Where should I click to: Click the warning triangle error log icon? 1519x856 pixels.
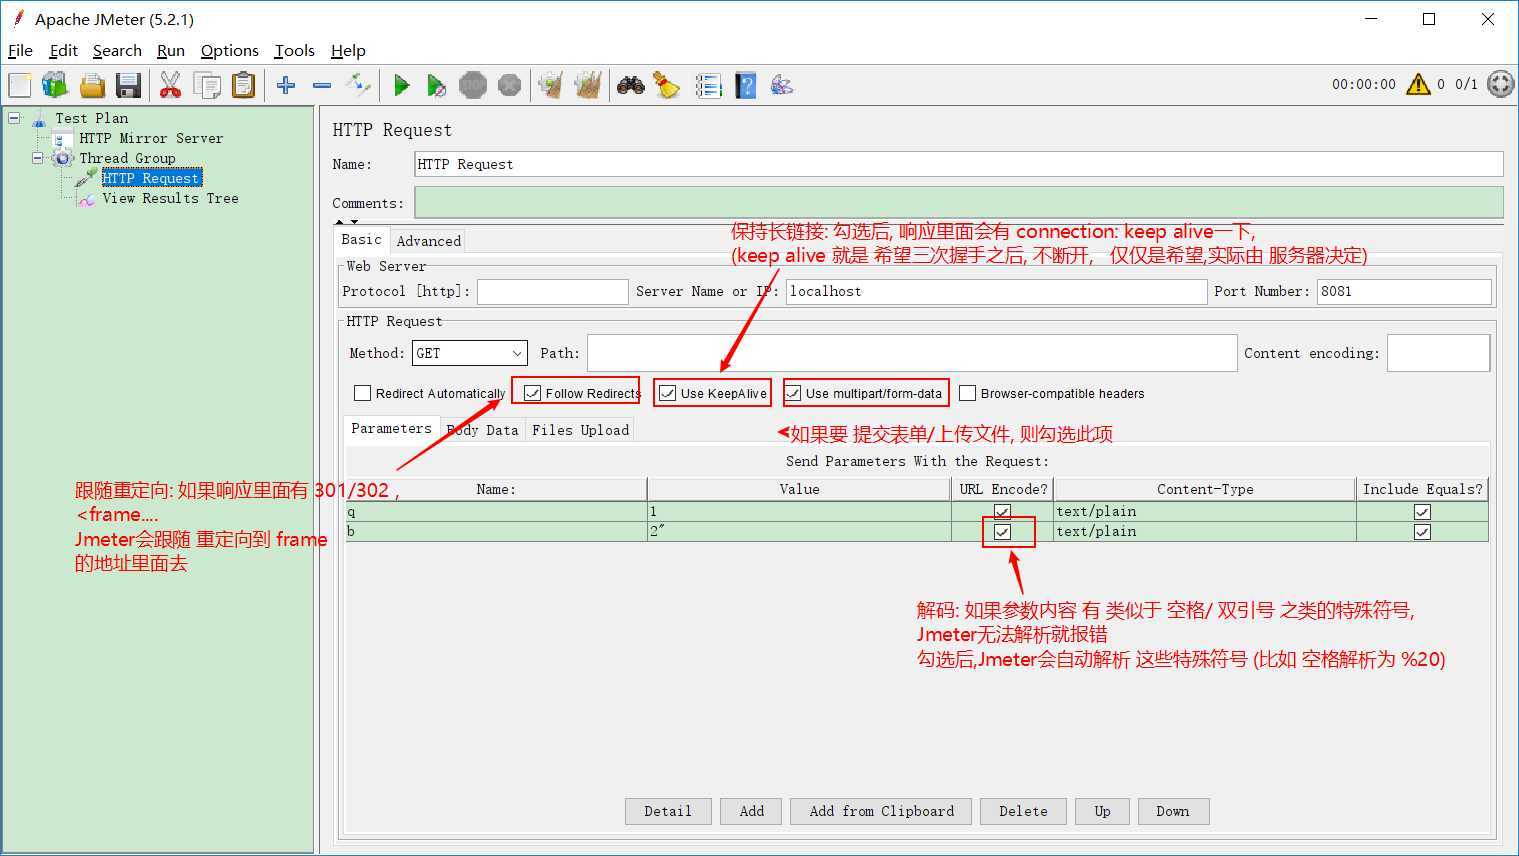pos(1418,84)
